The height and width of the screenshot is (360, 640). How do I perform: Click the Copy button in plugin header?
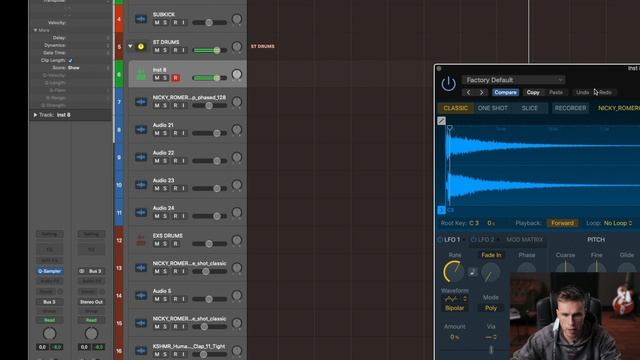pos(533,93)
